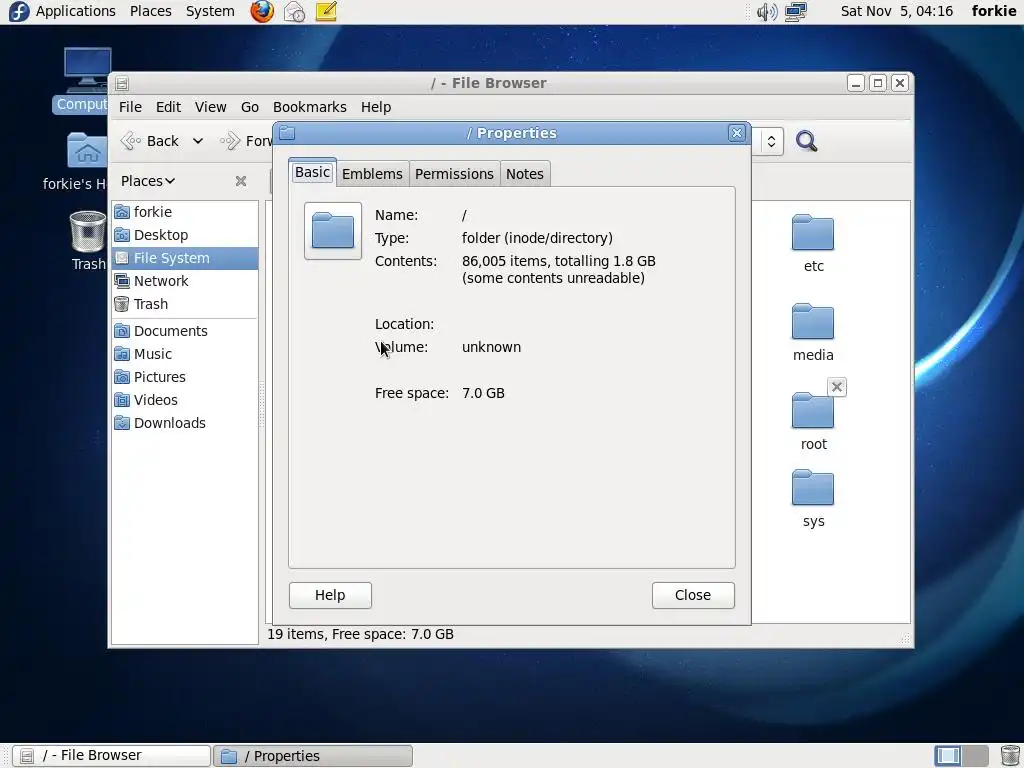Click the Properties title bar folder icon

(287, 133)
